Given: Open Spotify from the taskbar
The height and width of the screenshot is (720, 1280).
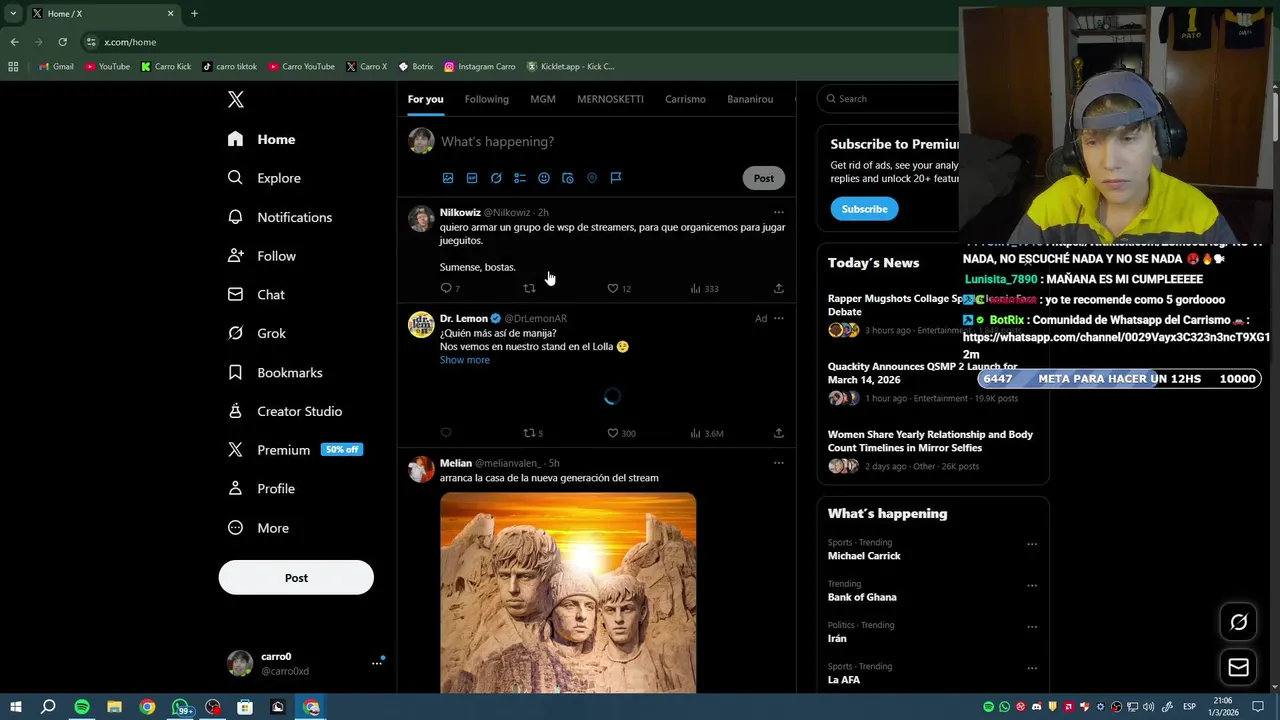Looking at the screenshot, I should pos(82,707).
